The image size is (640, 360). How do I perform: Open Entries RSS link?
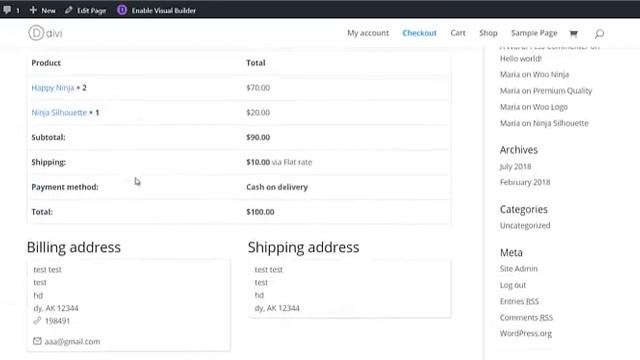pos(519,301)
